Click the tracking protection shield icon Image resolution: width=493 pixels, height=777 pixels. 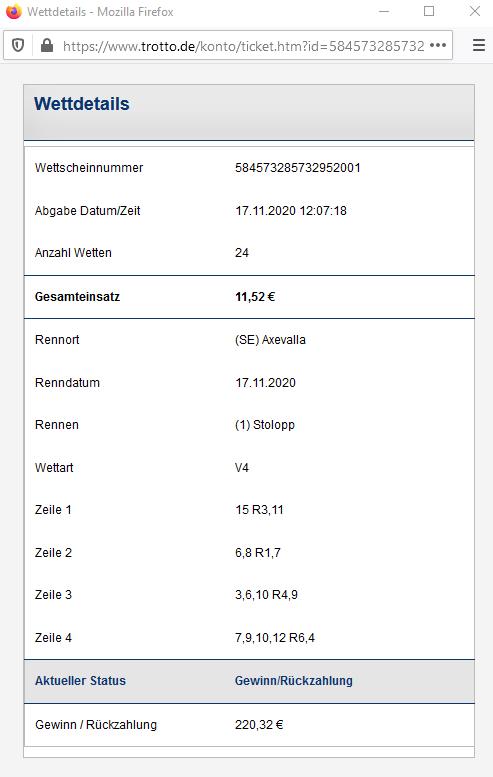(x=18, y=46)
